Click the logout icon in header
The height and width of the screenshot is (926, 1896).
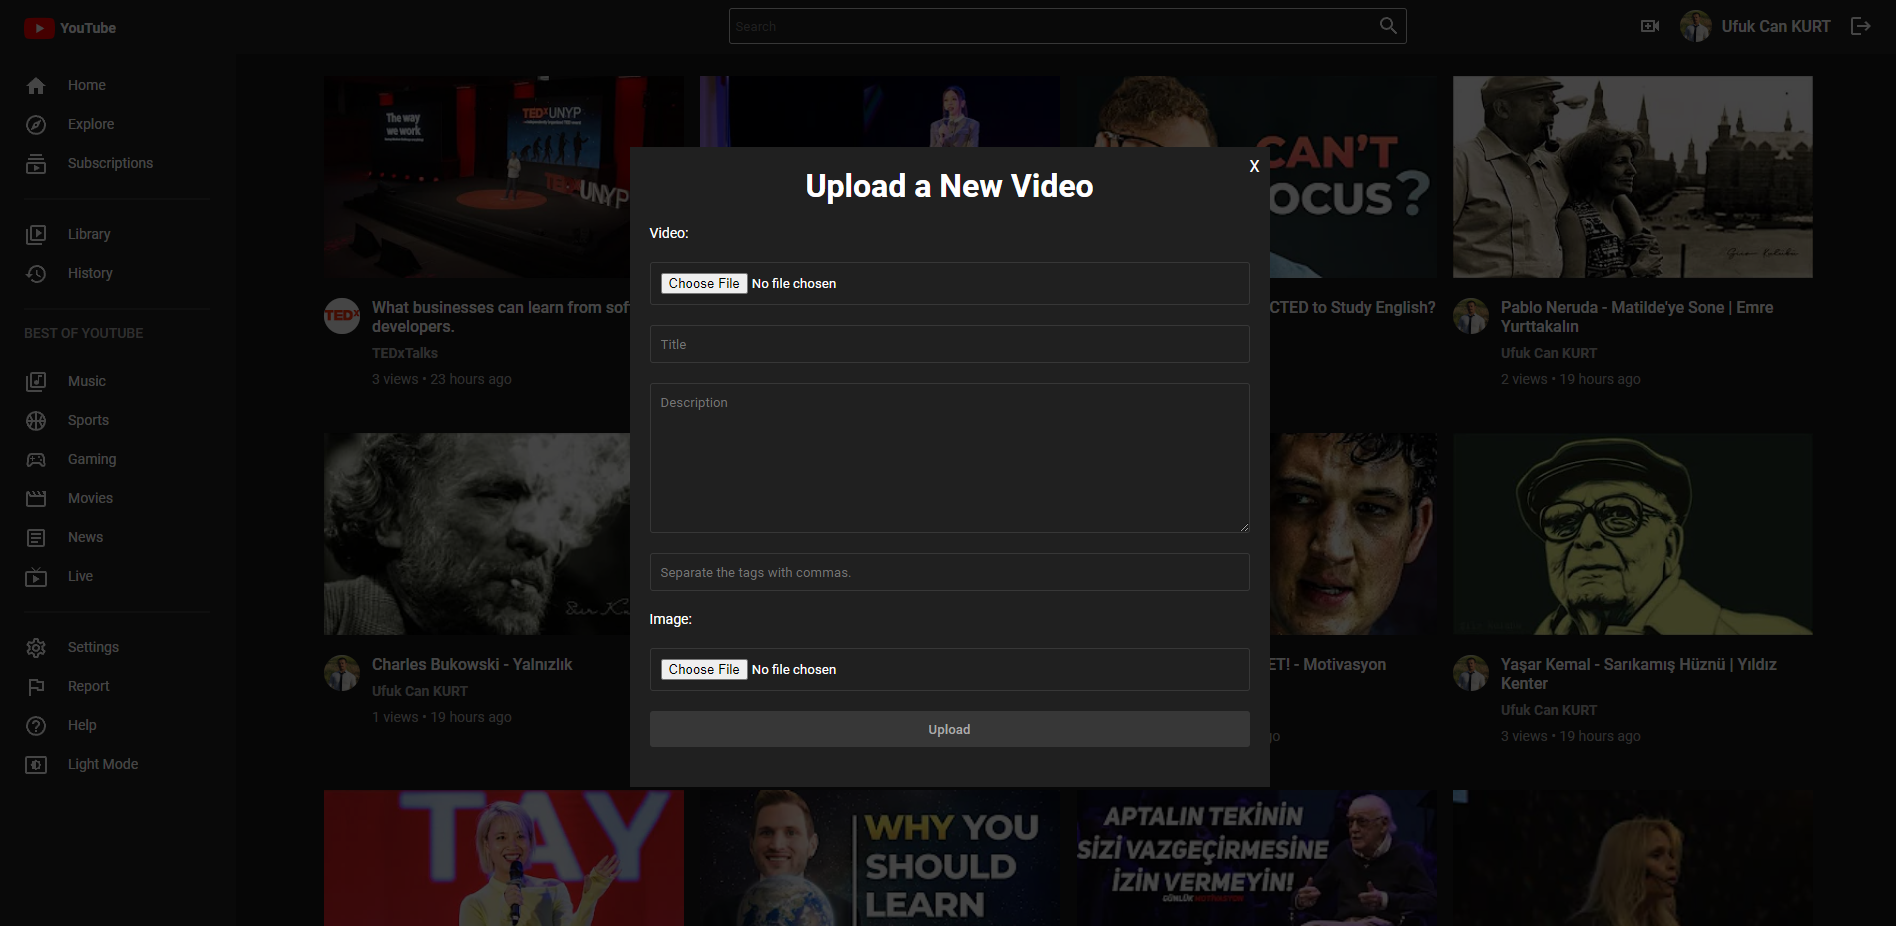pyautogui.click(x=1860, y=26)
